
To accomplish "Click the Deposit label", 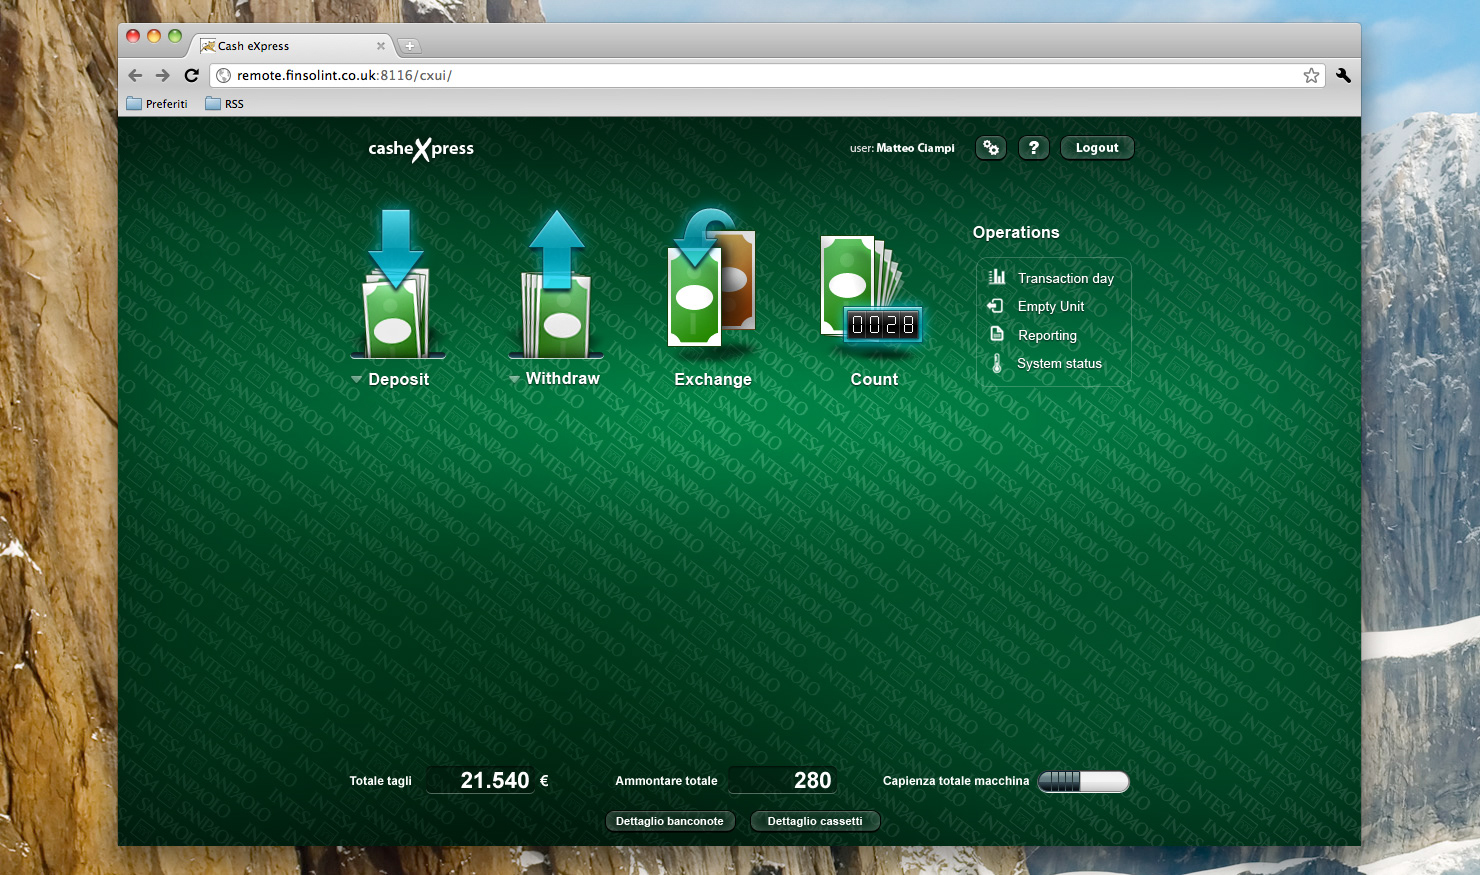I will [x=398, y=379].
